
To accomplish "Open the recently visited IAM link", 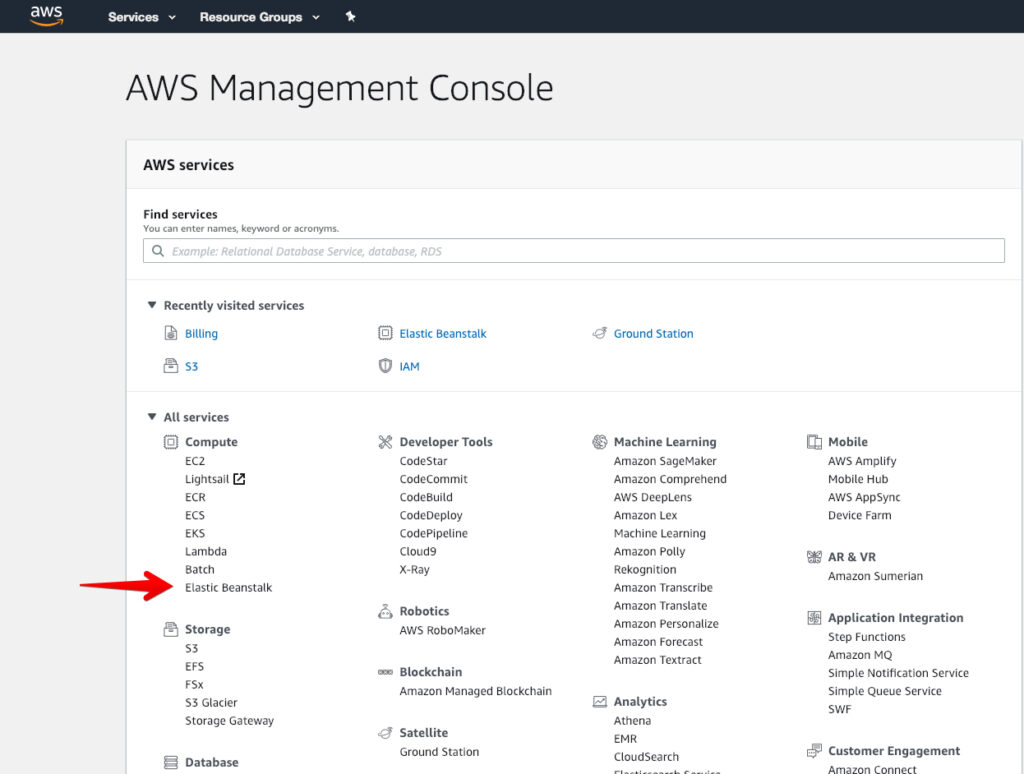I will pos(409,366).
